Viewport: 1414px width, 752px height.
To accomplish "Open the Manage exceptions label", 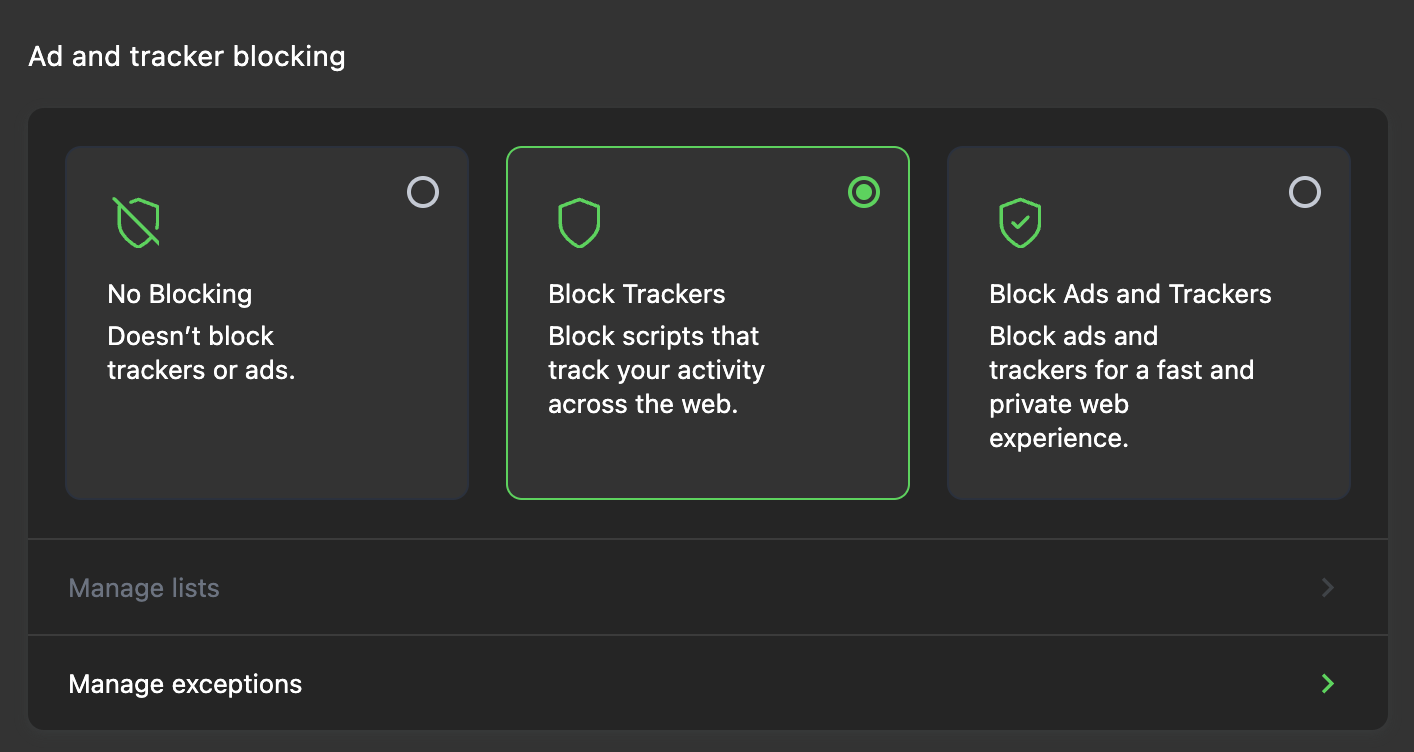I will 185,684.
